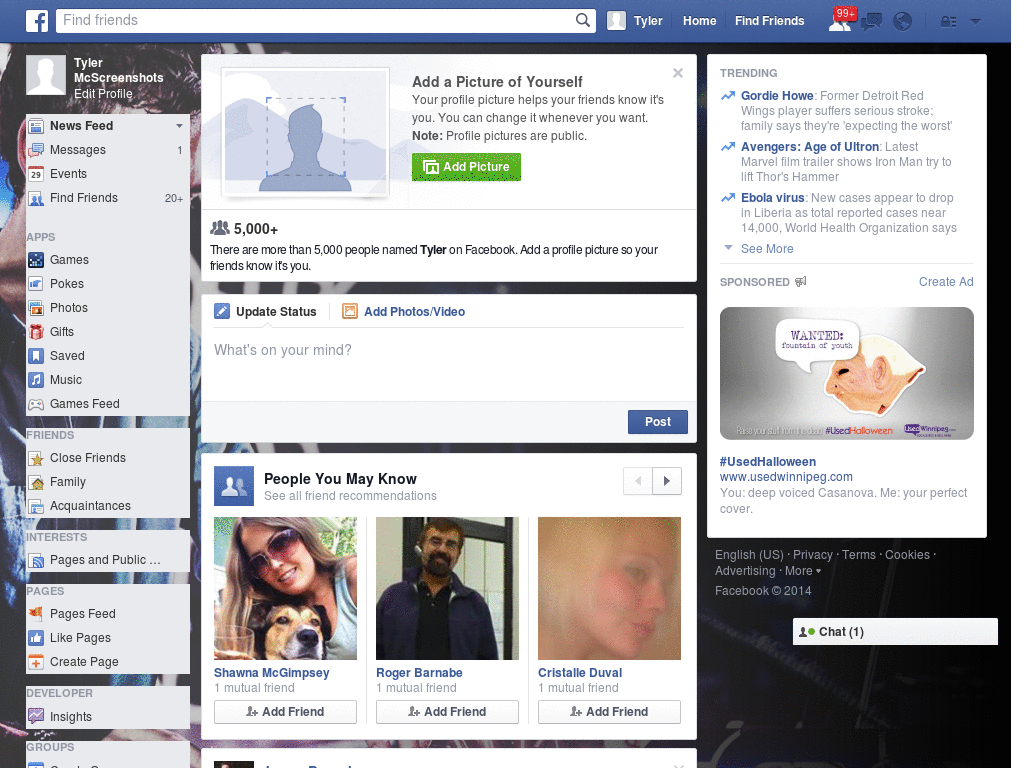Go to Home in top navigation
Viewport: 1024px width, 768px height.
coord(699,21)
